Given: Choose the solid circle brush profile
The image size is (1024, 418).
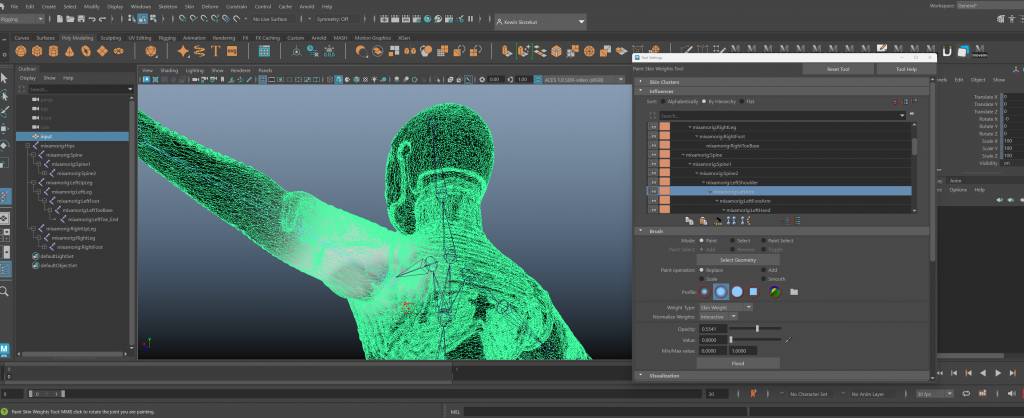Looking at the screenshot, I should point(737,291).
